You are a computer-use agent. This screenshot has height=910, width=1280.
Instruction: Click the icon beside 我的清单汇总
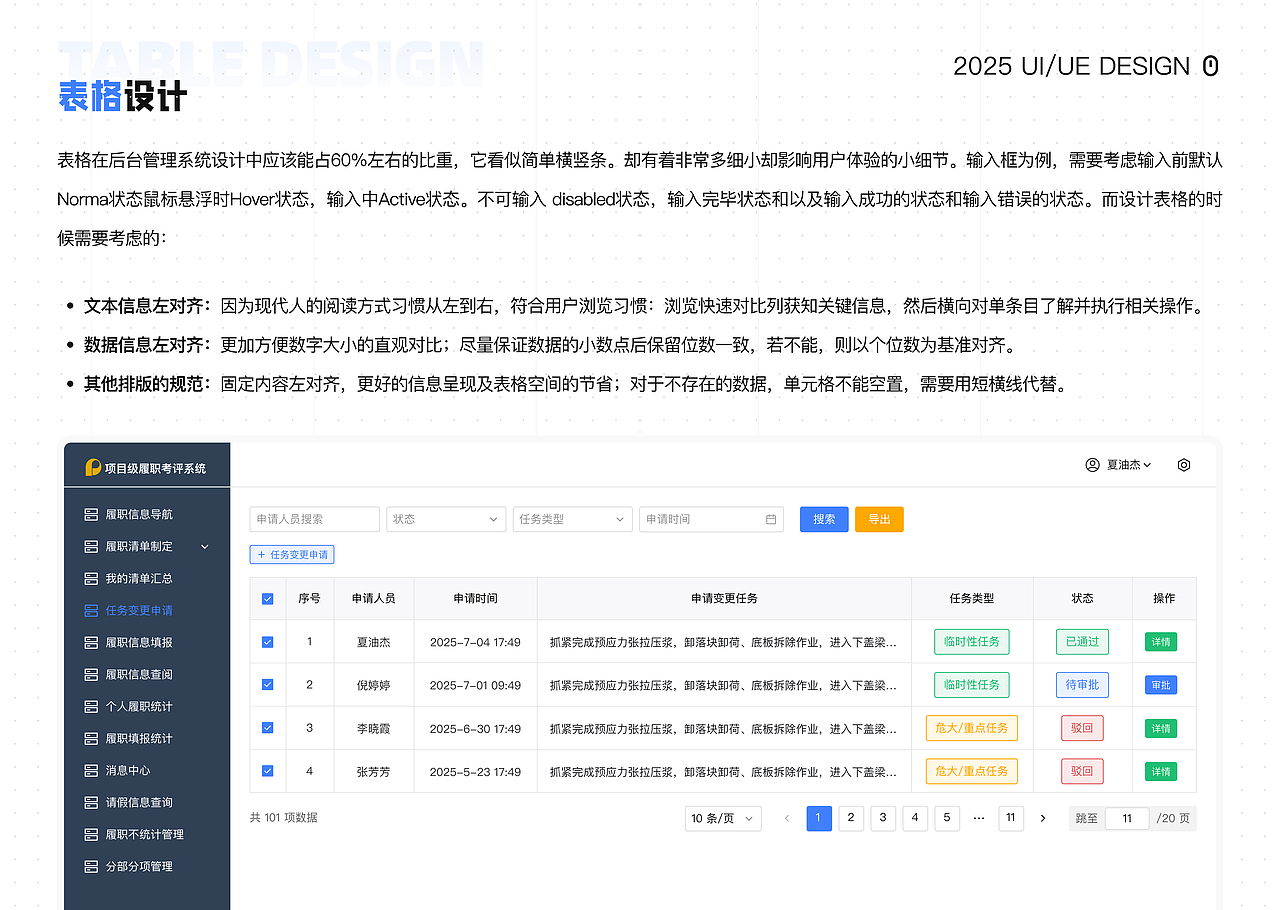(92, 578)
